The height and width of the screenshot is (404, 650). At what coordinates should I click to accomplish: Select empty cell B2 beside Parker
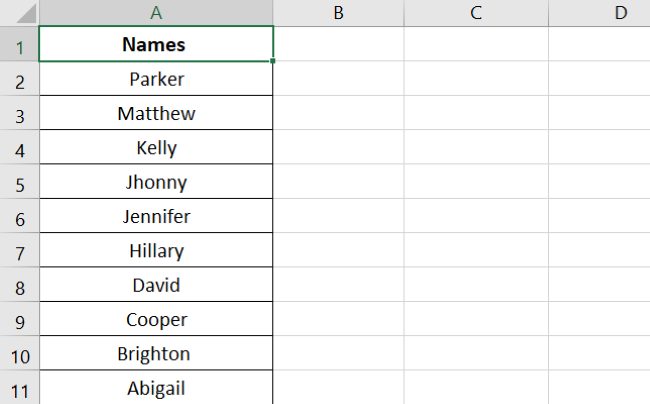coord(338,79)
